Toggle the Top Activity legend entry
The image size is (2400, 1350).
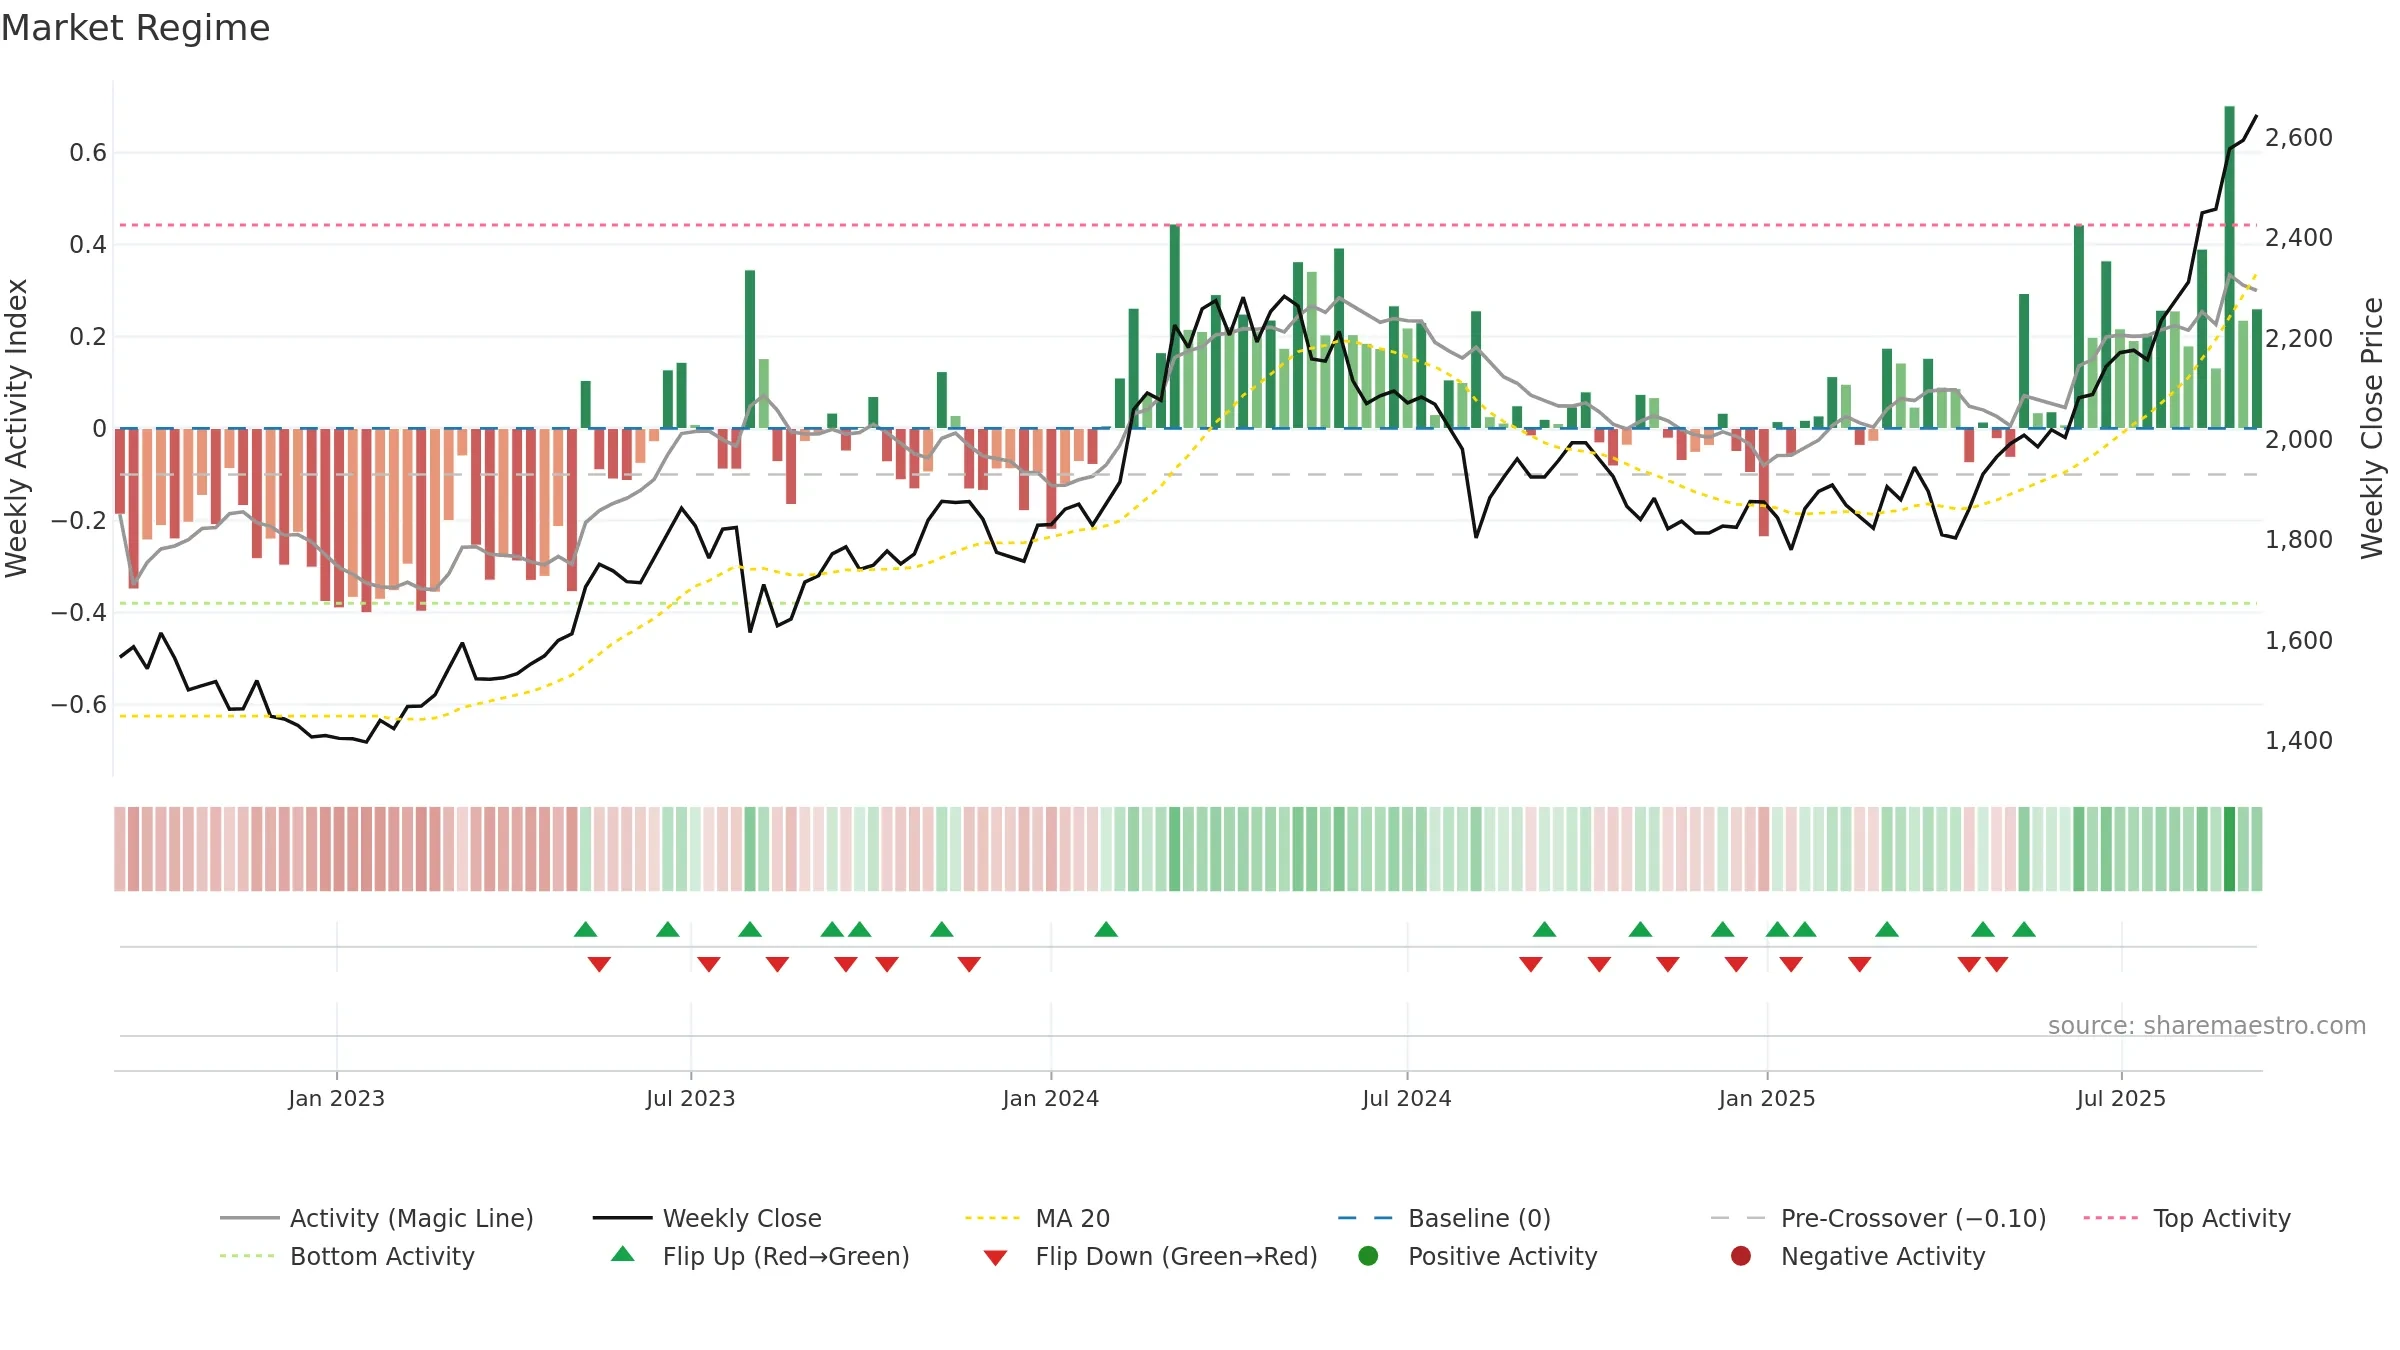pos(2187,1218)
